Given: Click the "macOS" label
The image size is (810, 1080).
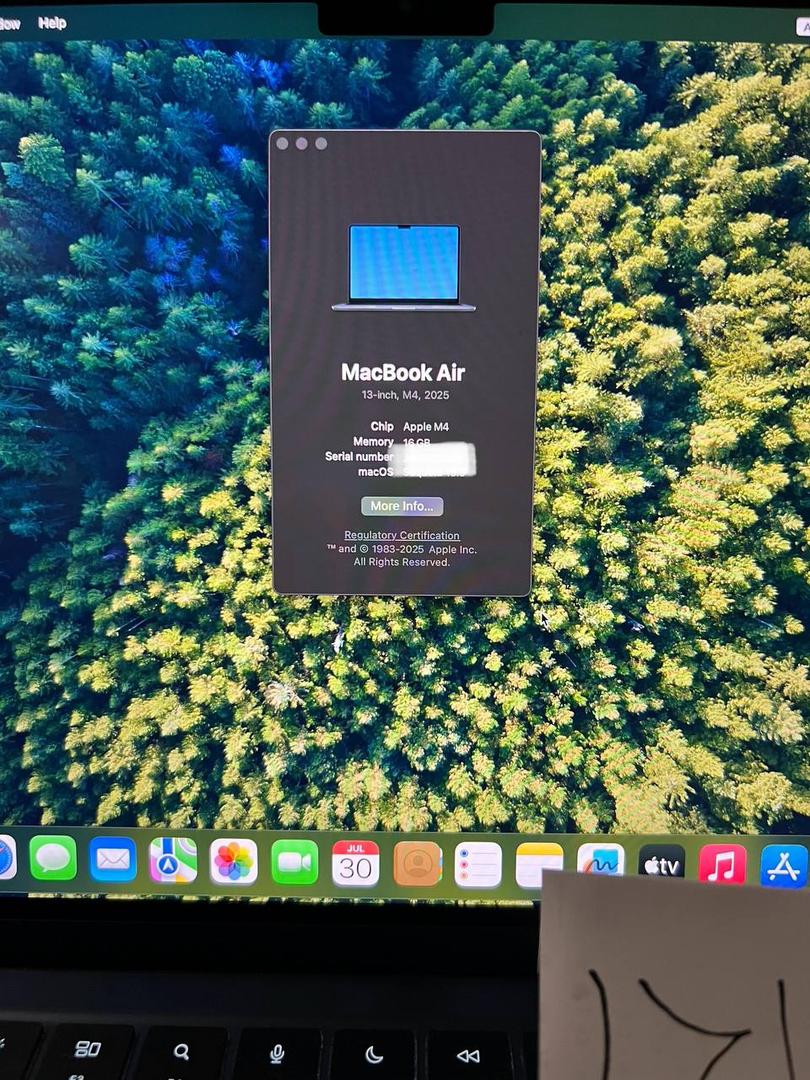Looking at the screenshot, I should pyautogui.click(x=375, y=471).
